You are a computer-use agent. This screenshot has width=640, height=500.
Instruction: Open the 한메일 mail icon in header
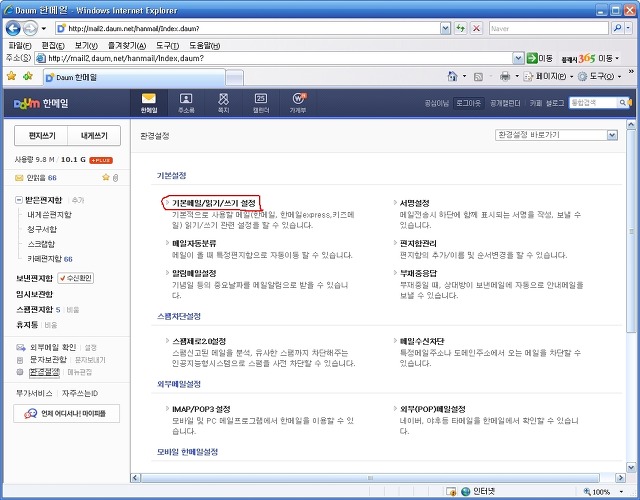click(149, 102)
